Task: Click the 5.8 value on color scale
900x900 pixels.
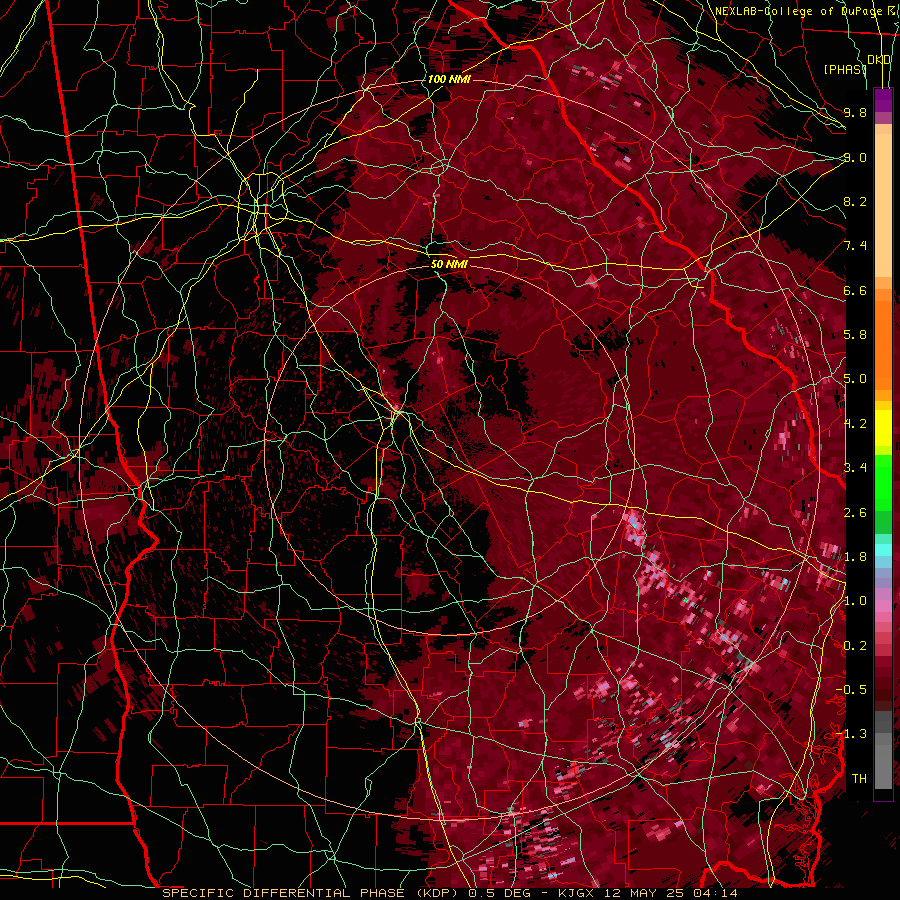Action: click(x=855, y=335)
